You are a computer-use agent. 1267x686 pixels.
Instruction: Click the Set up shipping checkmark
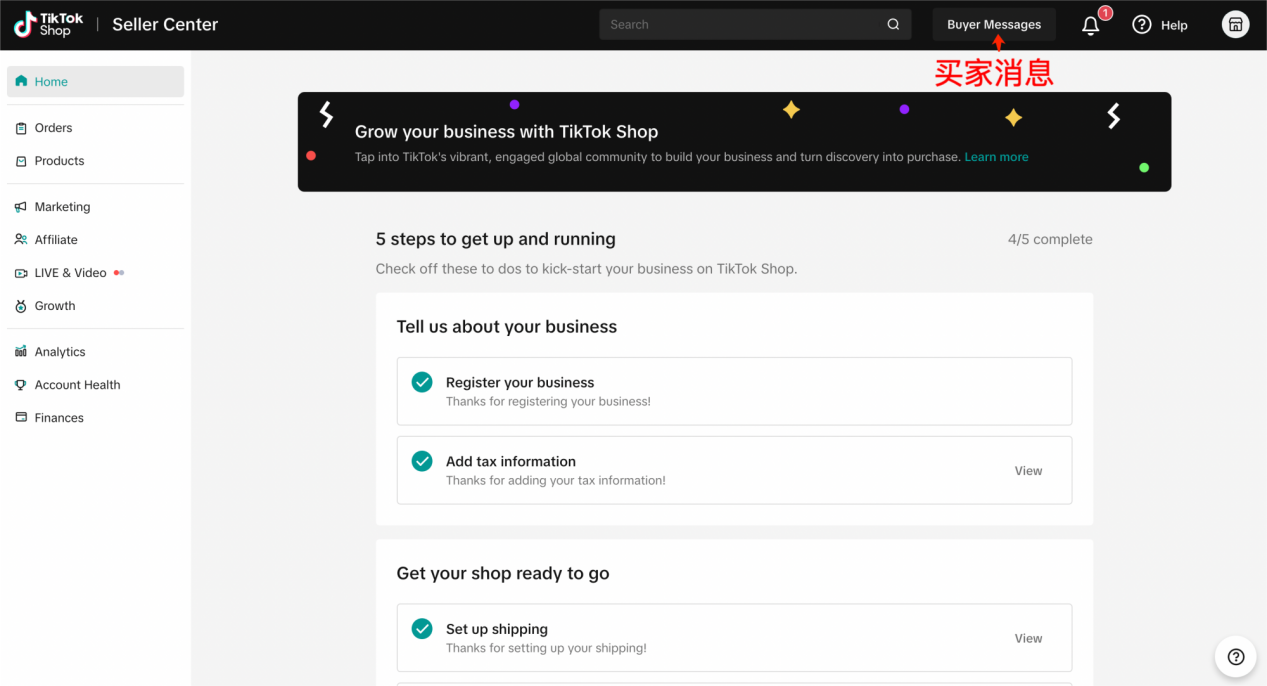pyautogui.click(x=422, y=629)
